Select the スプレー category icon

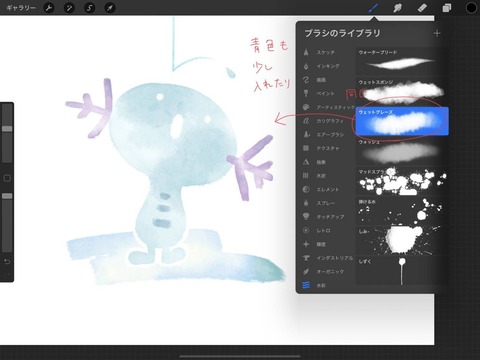[306, 203]
